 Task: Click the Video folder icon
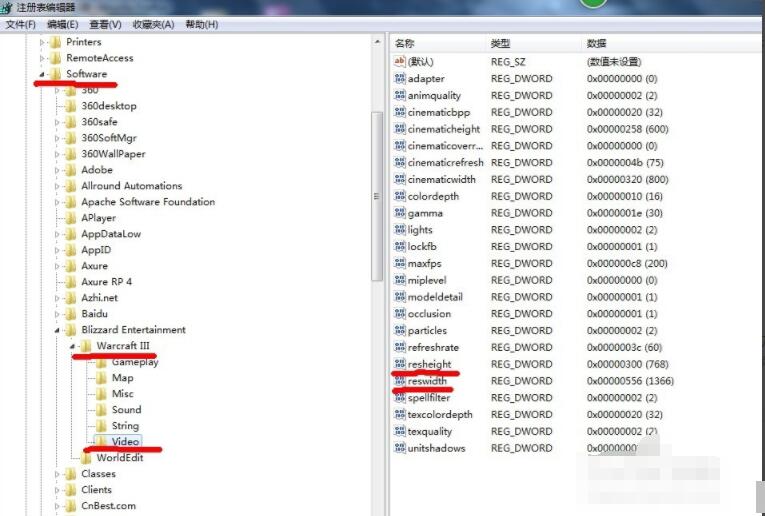[101, 441]
